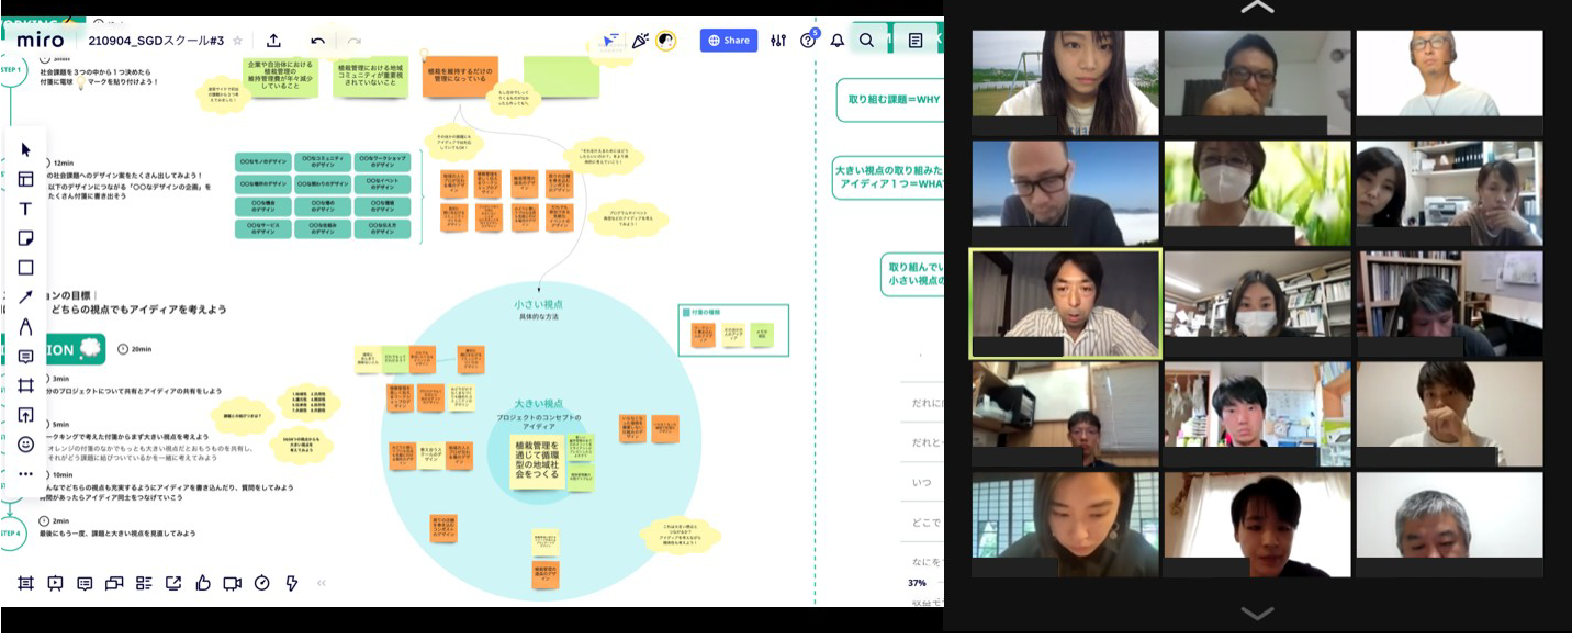
Task: Click the 37% zoom level
Action: [x=917, y=583]
